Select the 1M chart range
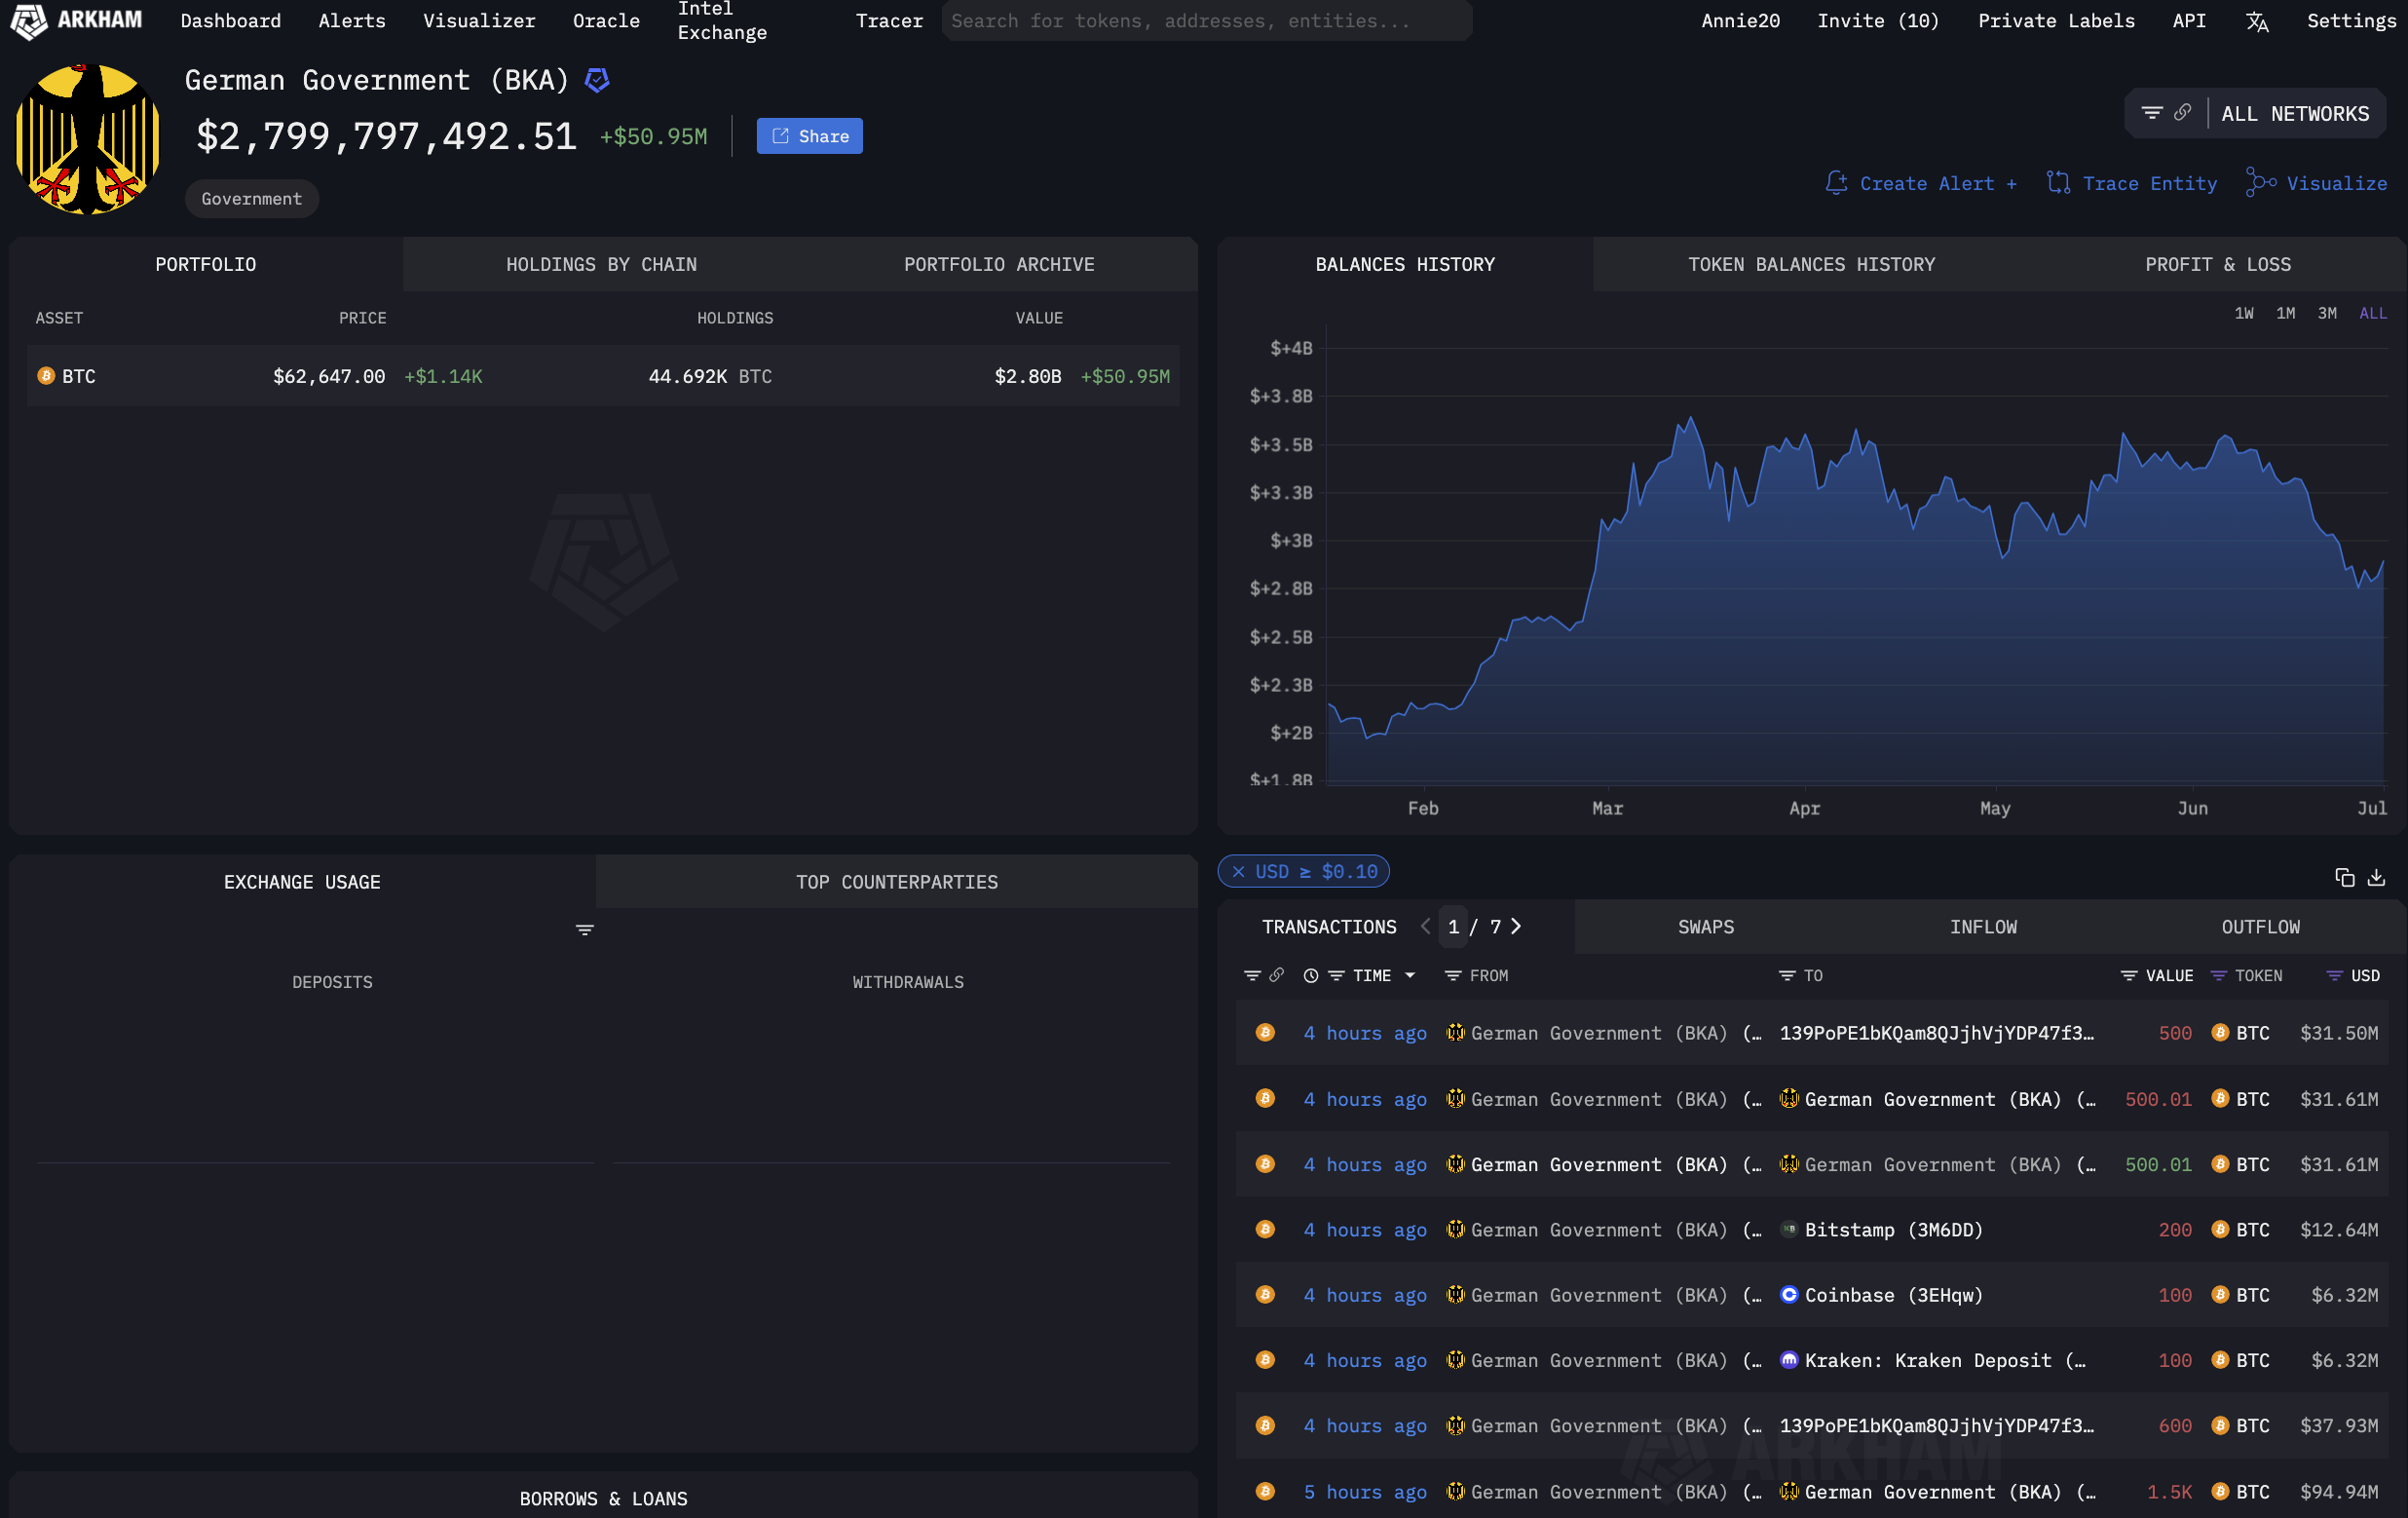The height and width of the screenshot is (1518, 2408). click(2285, 313)
